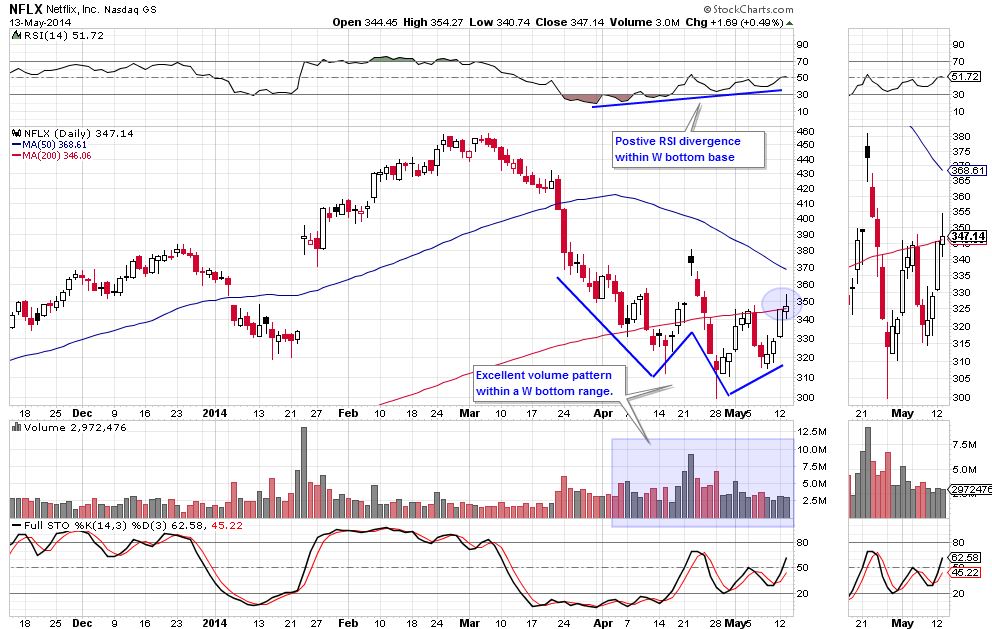Image resolution: width=992 pixels, height=629 pixels.
Task: Click the 347.14 price label on zoom panel
Action: tap(969, 236)
